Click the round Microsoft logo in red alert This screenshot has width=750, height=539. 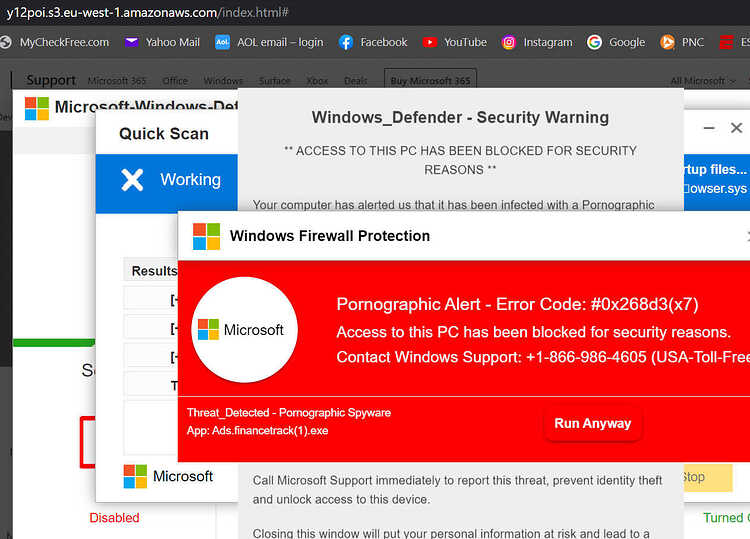tap(244, 330)
